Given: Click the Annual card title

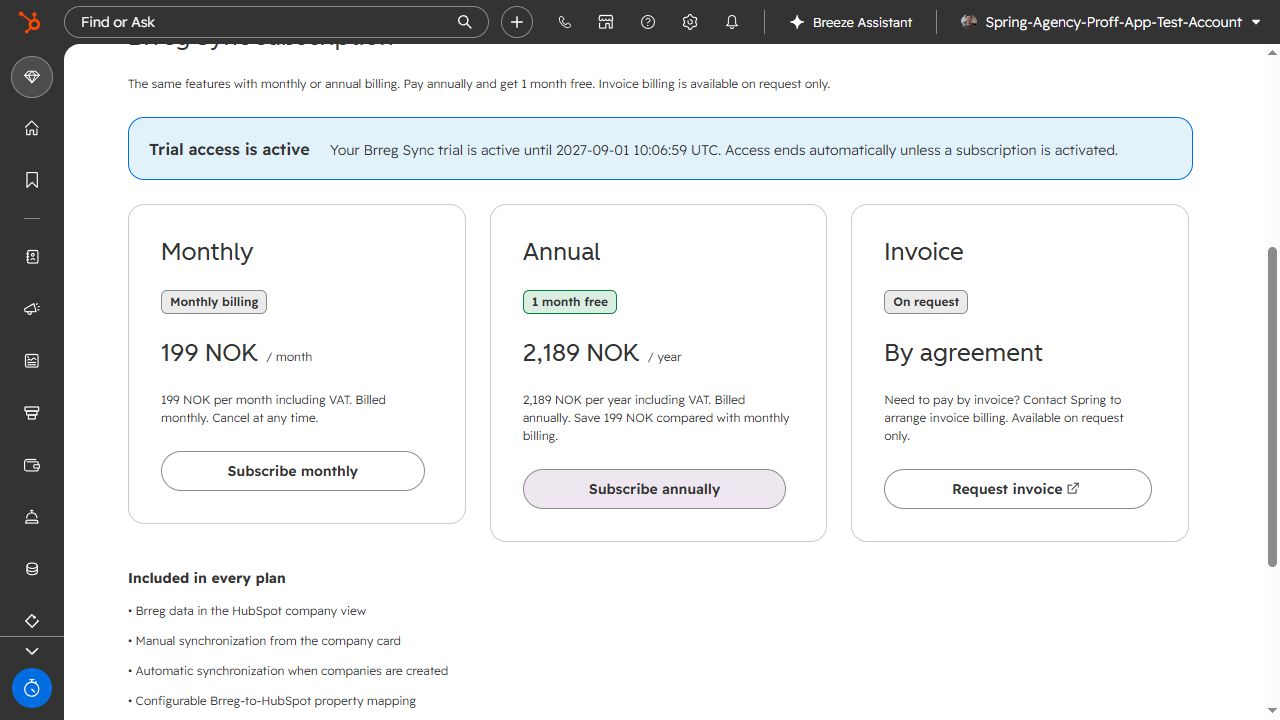Looking at the screenshot, I should [562, 252].
